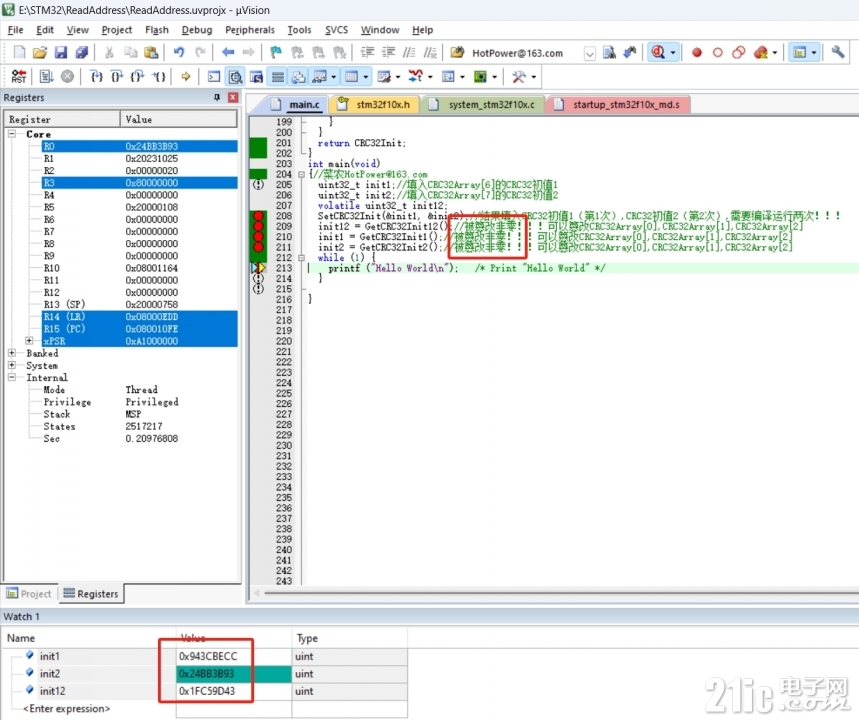Toggle the Command window
The width and height of the screenshot is (859, 720).
tap(214, 77)
